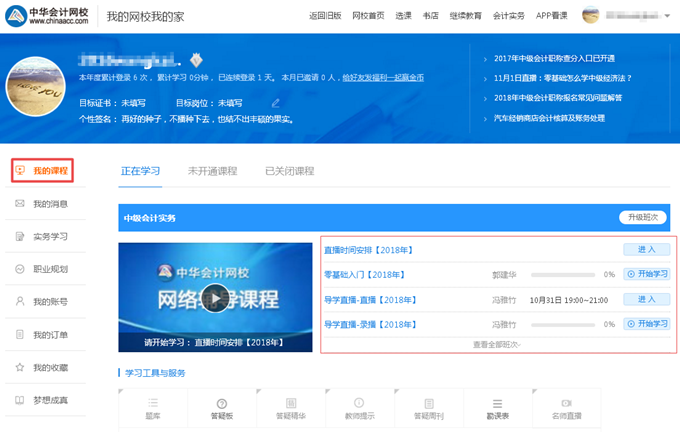Open the account dropdown arrow at top right

(667, 16)
